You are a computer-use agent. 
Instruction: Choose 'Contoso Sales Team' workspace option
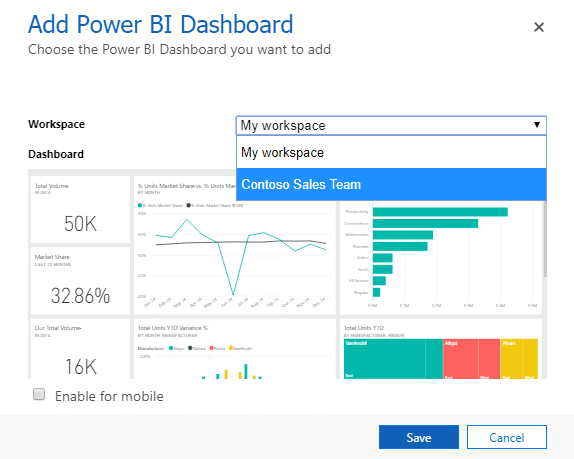pyautogui.click(x=391, y=184)
